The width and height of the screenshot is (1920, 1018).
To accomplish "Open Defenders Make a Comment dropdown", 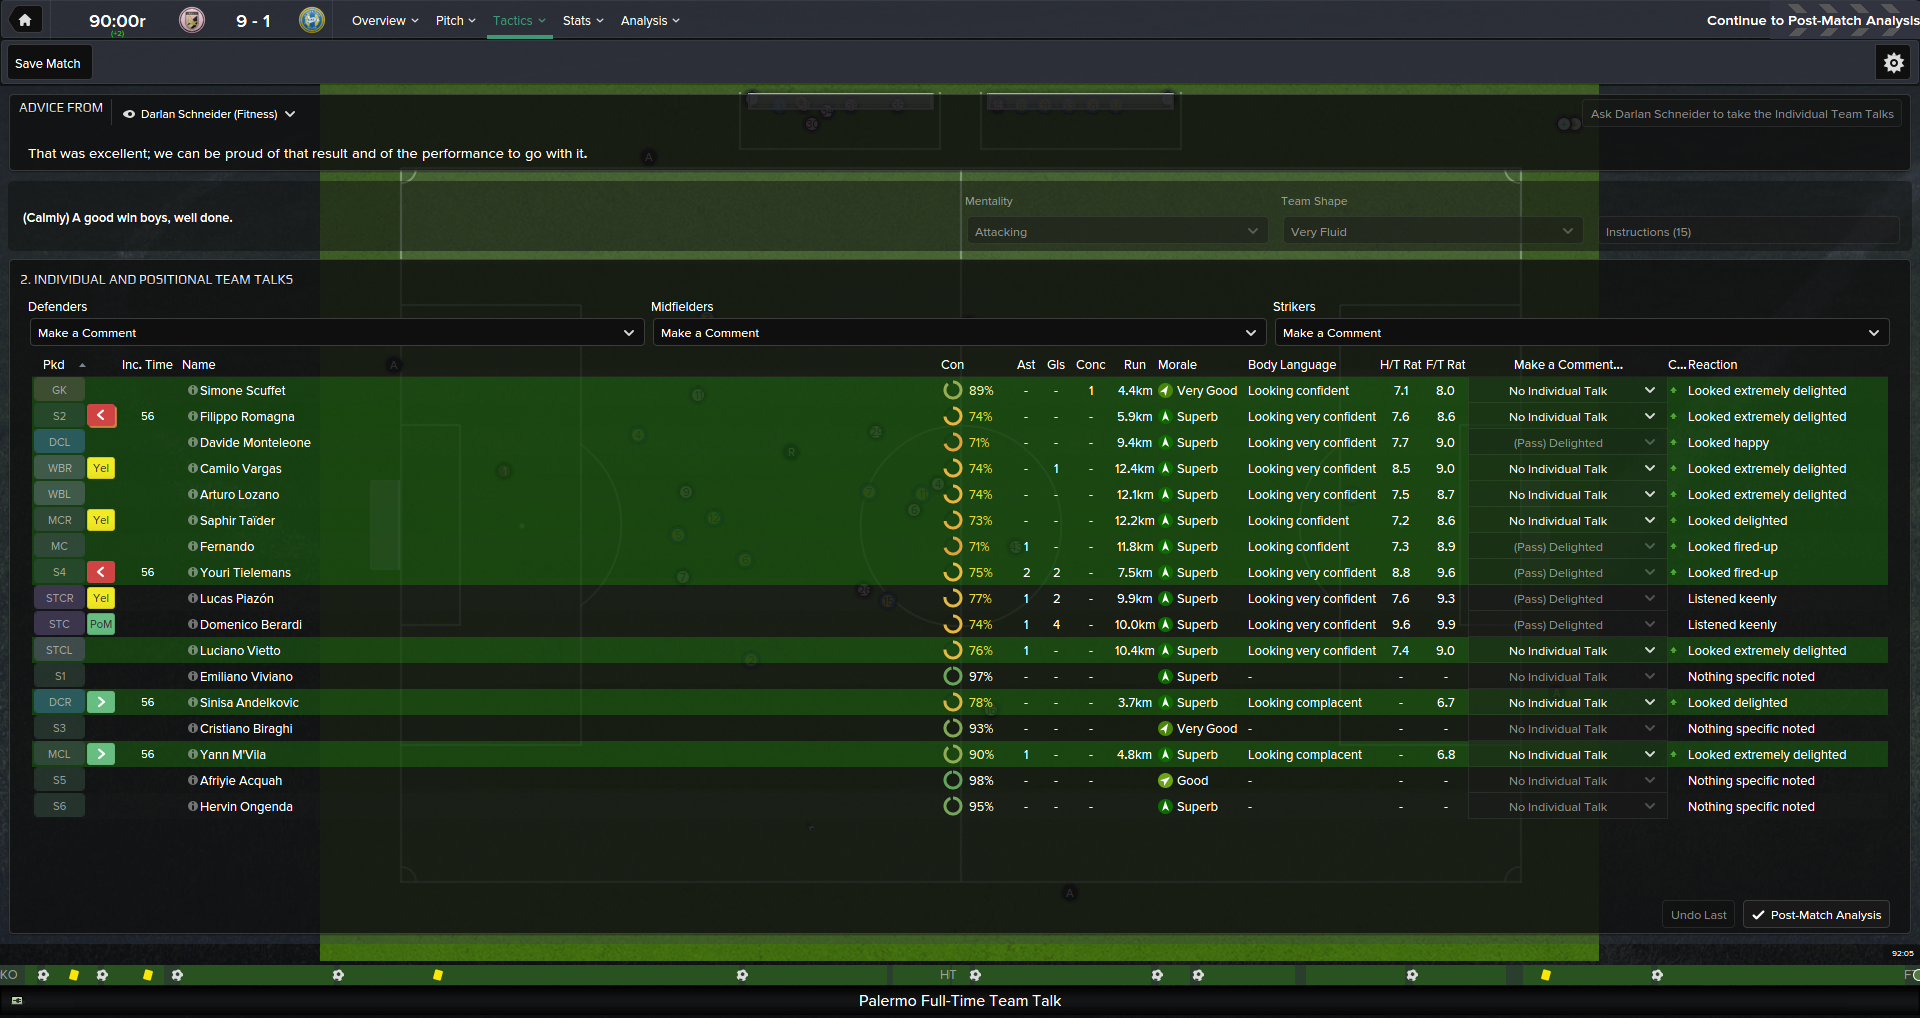I will coord(337,333).
